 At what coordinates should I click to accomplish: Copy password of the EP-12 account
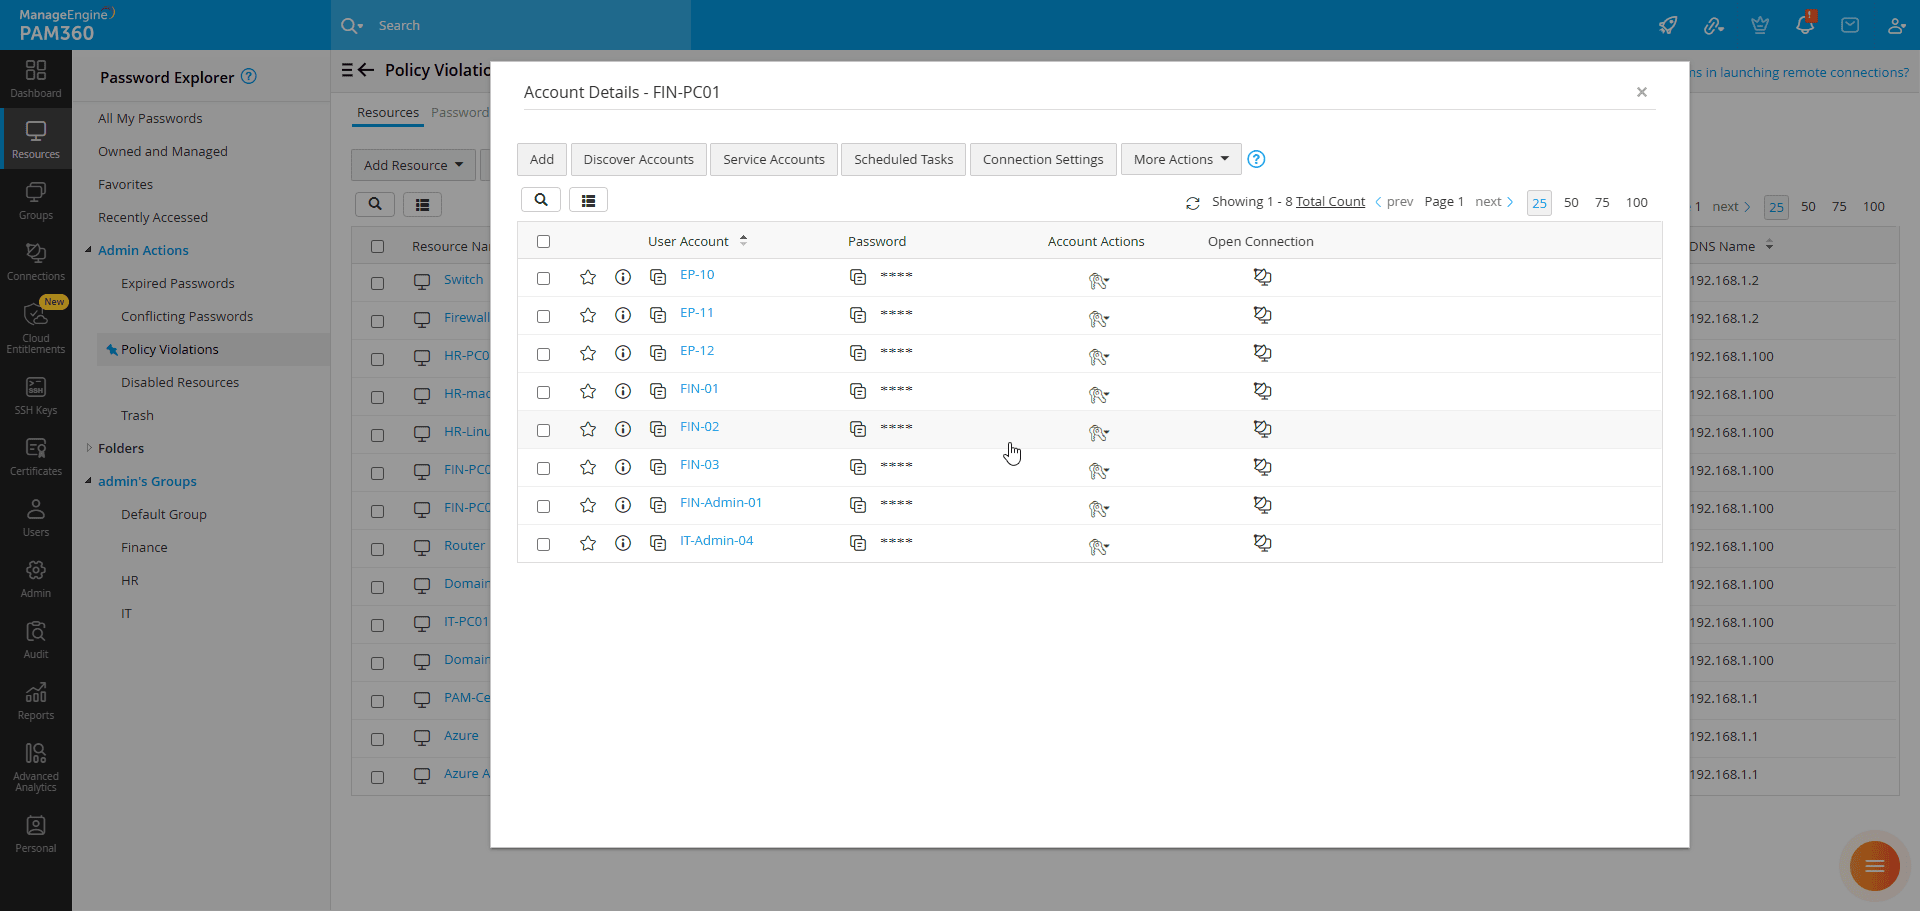coord(858,353)
